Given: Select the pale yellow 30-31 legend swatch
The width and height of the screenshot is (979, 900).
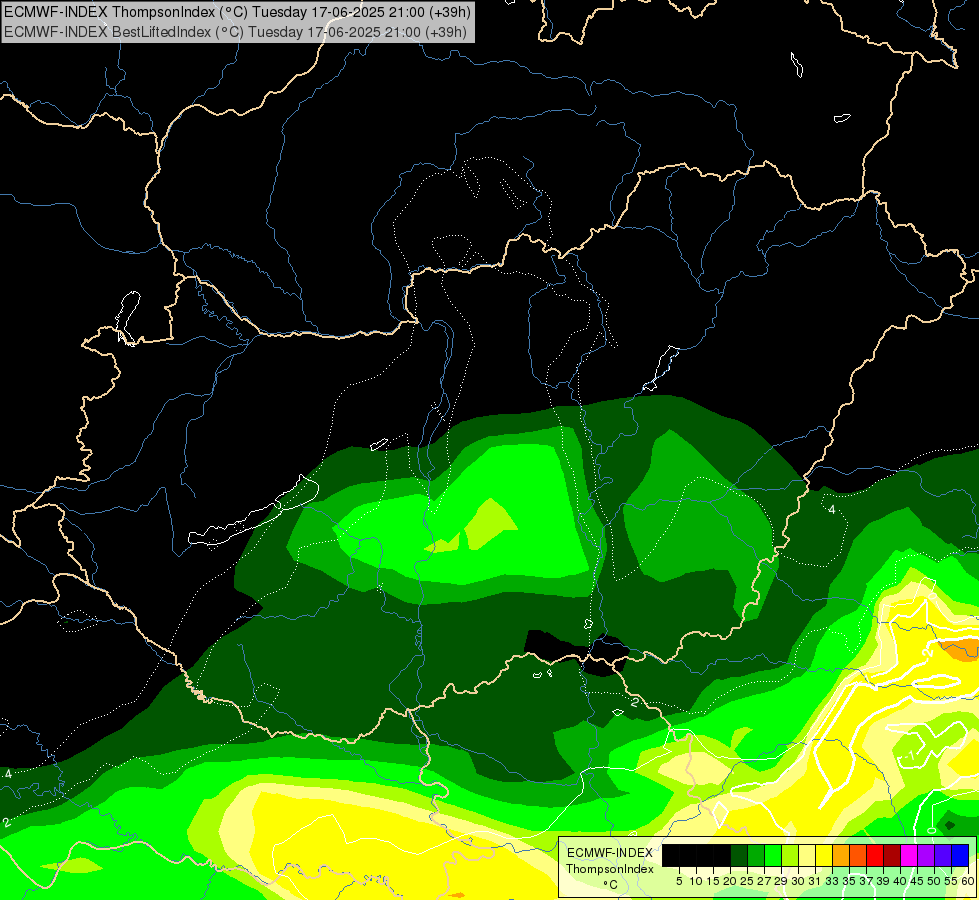Looking at the screenshot, I should click(807, 855).
